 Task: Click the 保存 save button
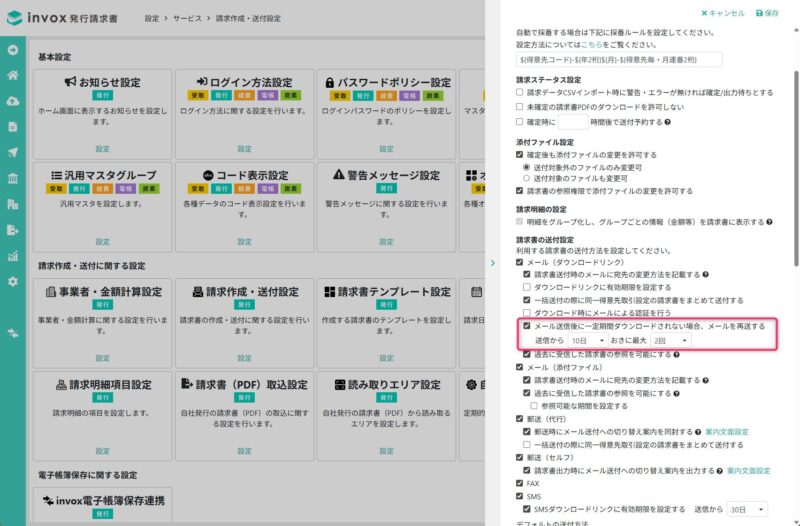tap(767, 13)
